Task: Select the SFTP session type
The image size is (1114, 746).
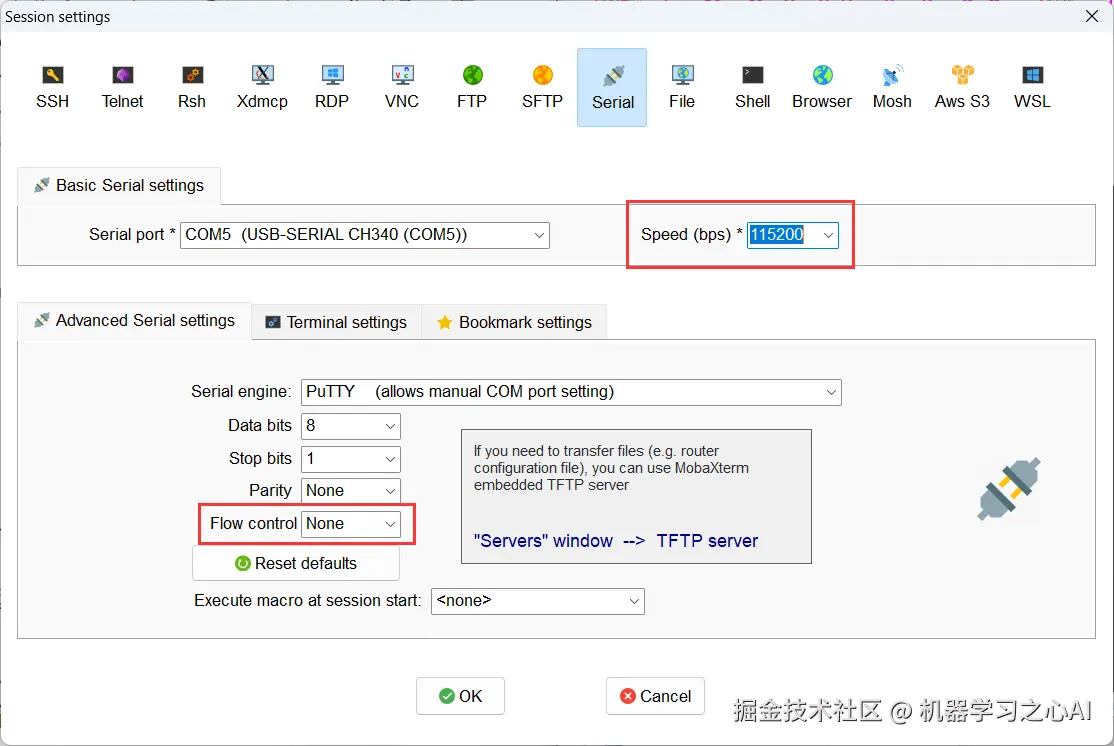Action: pyautogui.click(x=542, y=87)
